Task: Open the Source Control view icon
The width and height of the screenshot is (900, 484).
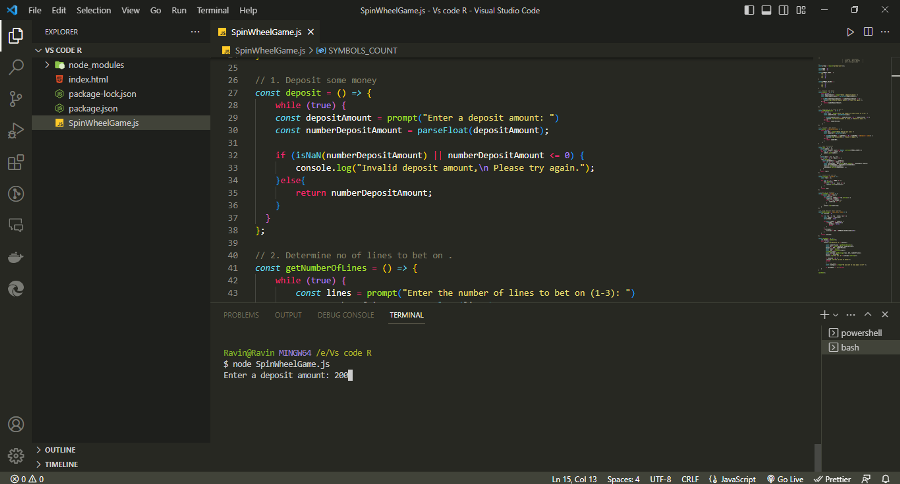Action: [16, 99]
